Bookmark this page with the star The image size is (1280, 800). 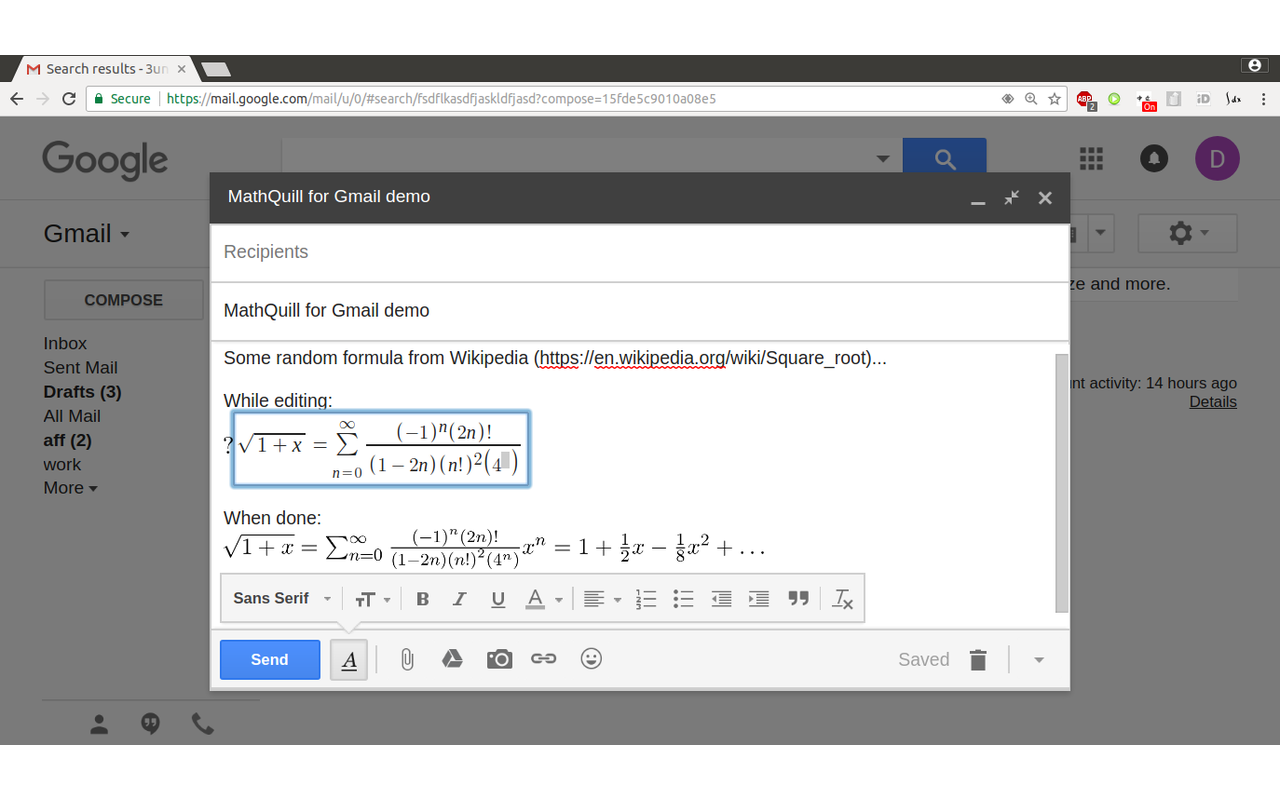click(x=1054, y=99)
